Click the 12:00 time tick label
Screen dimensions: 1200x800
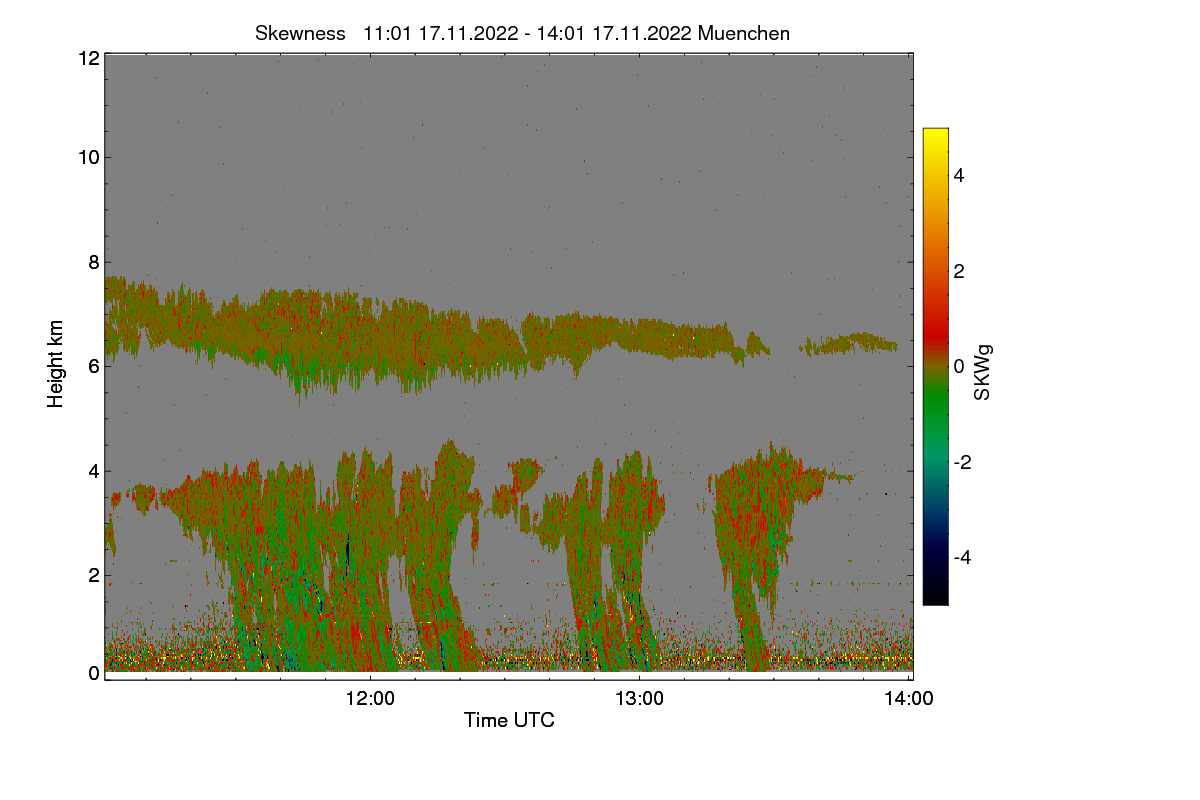point(371,699)
